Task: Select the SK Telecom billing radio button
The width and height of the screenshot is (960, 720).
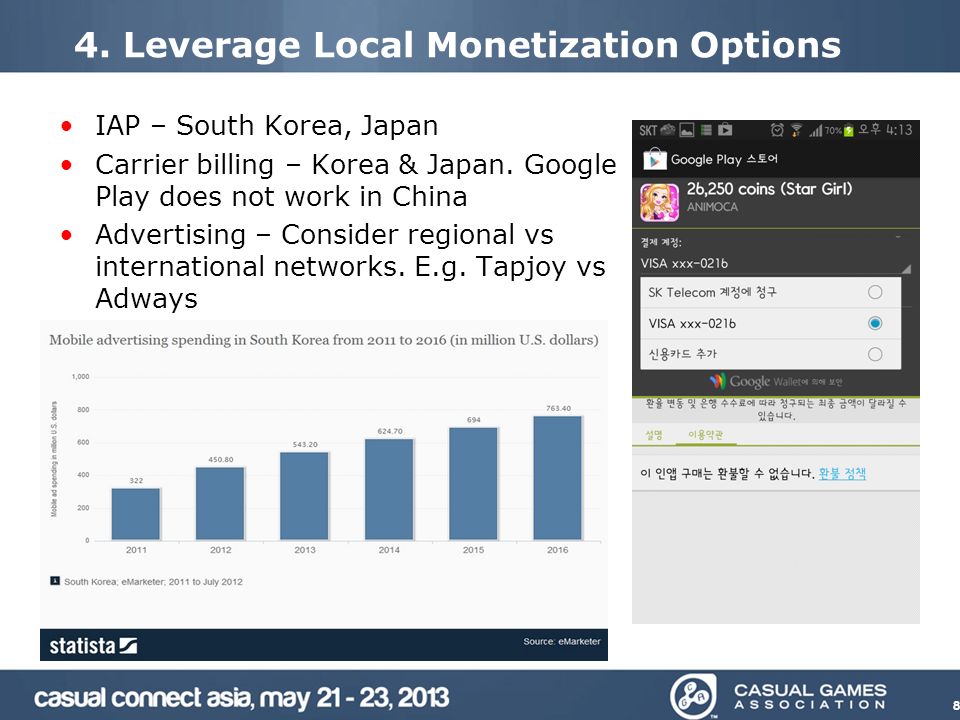Action: pyautogui.click(x=875, y=292)
